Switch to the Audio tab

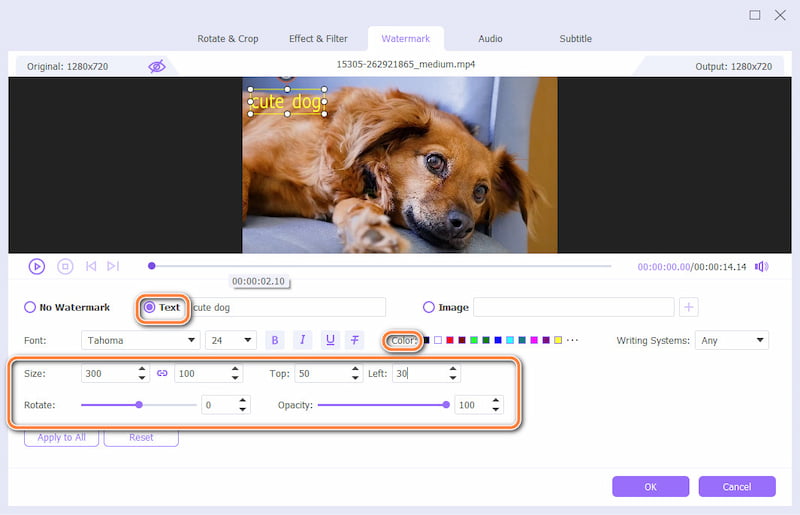pos(490,39)
